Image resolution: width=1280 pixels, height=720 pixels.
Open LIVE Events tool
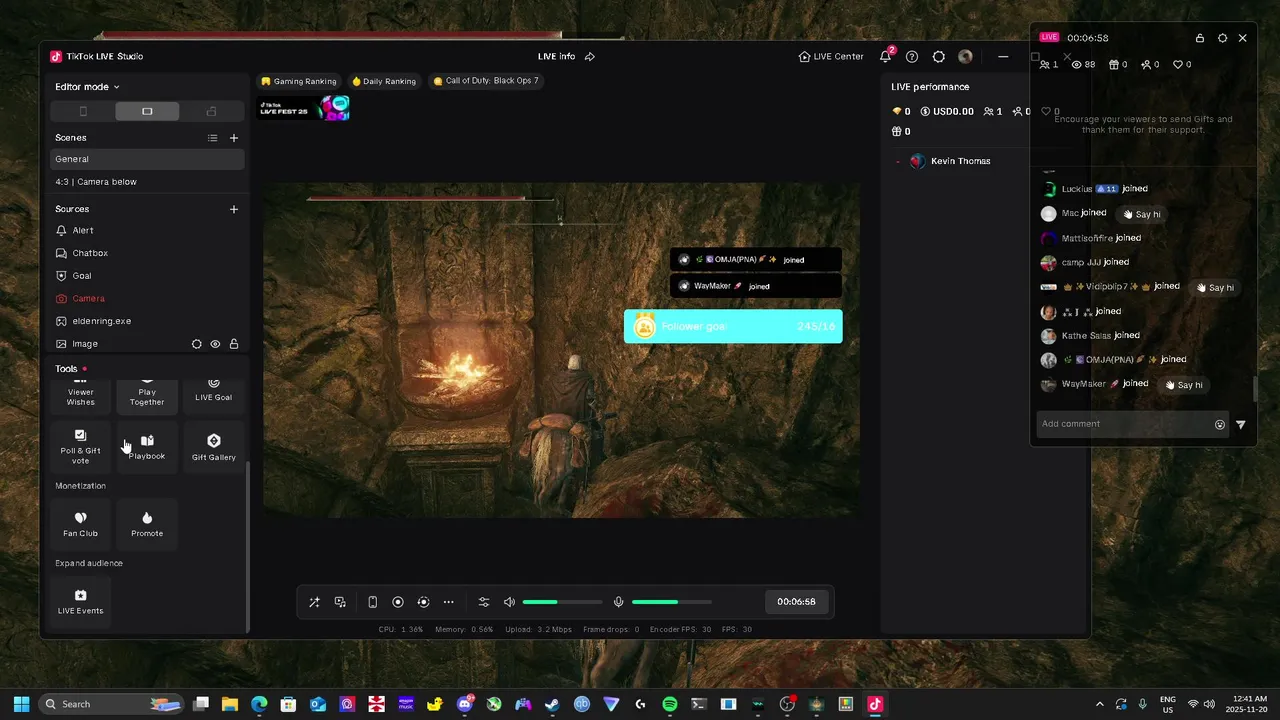[x=81, y=601]
